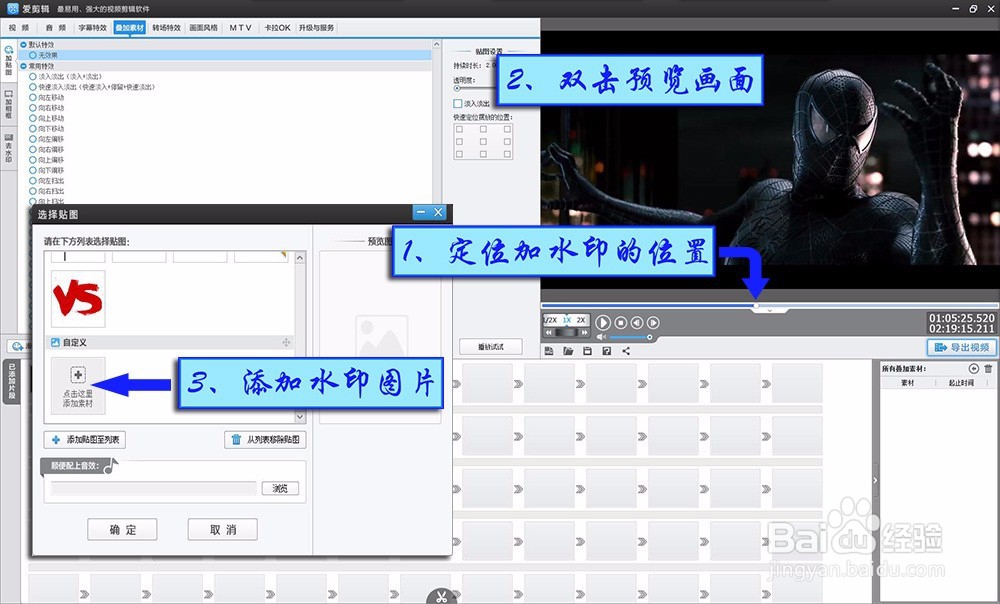Click the save project icon
This screenshot has height=604, width=1000.
click(x=587, y=351)
